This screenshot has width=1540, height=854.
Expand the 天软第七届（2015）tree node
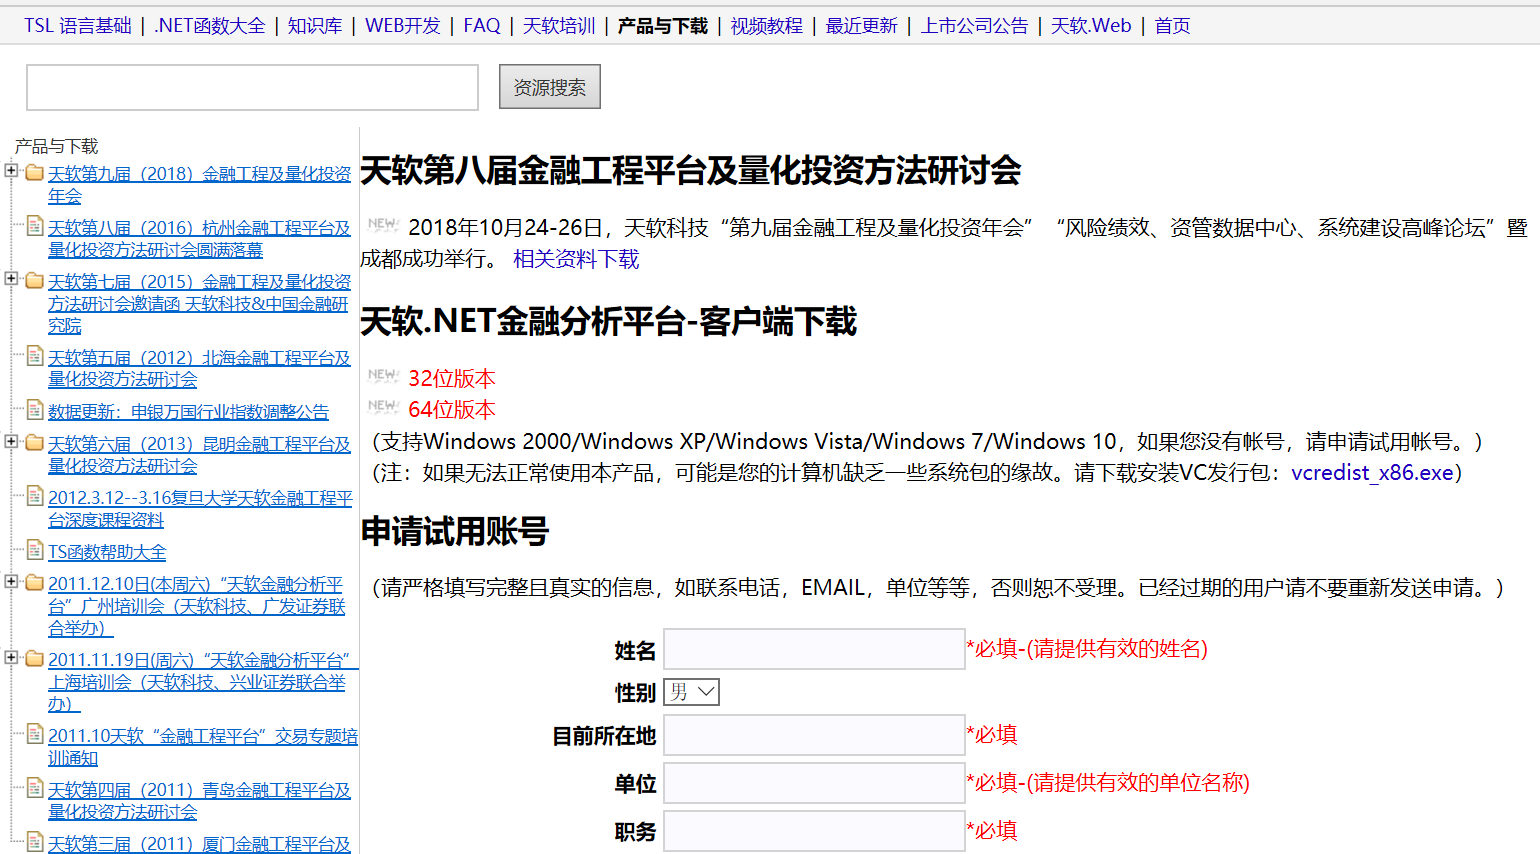tap(11, 279)
